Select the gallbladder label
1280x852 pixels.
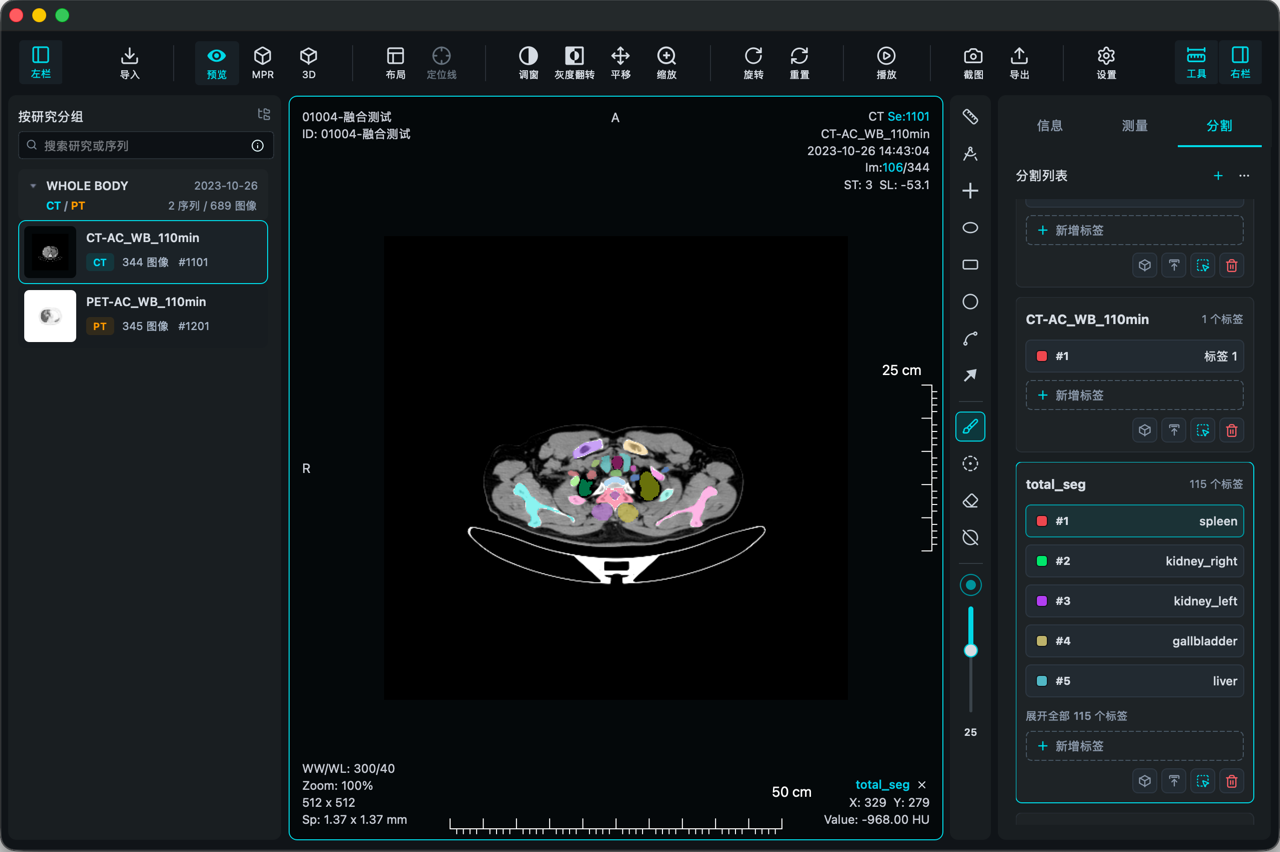click(1135, 641)
